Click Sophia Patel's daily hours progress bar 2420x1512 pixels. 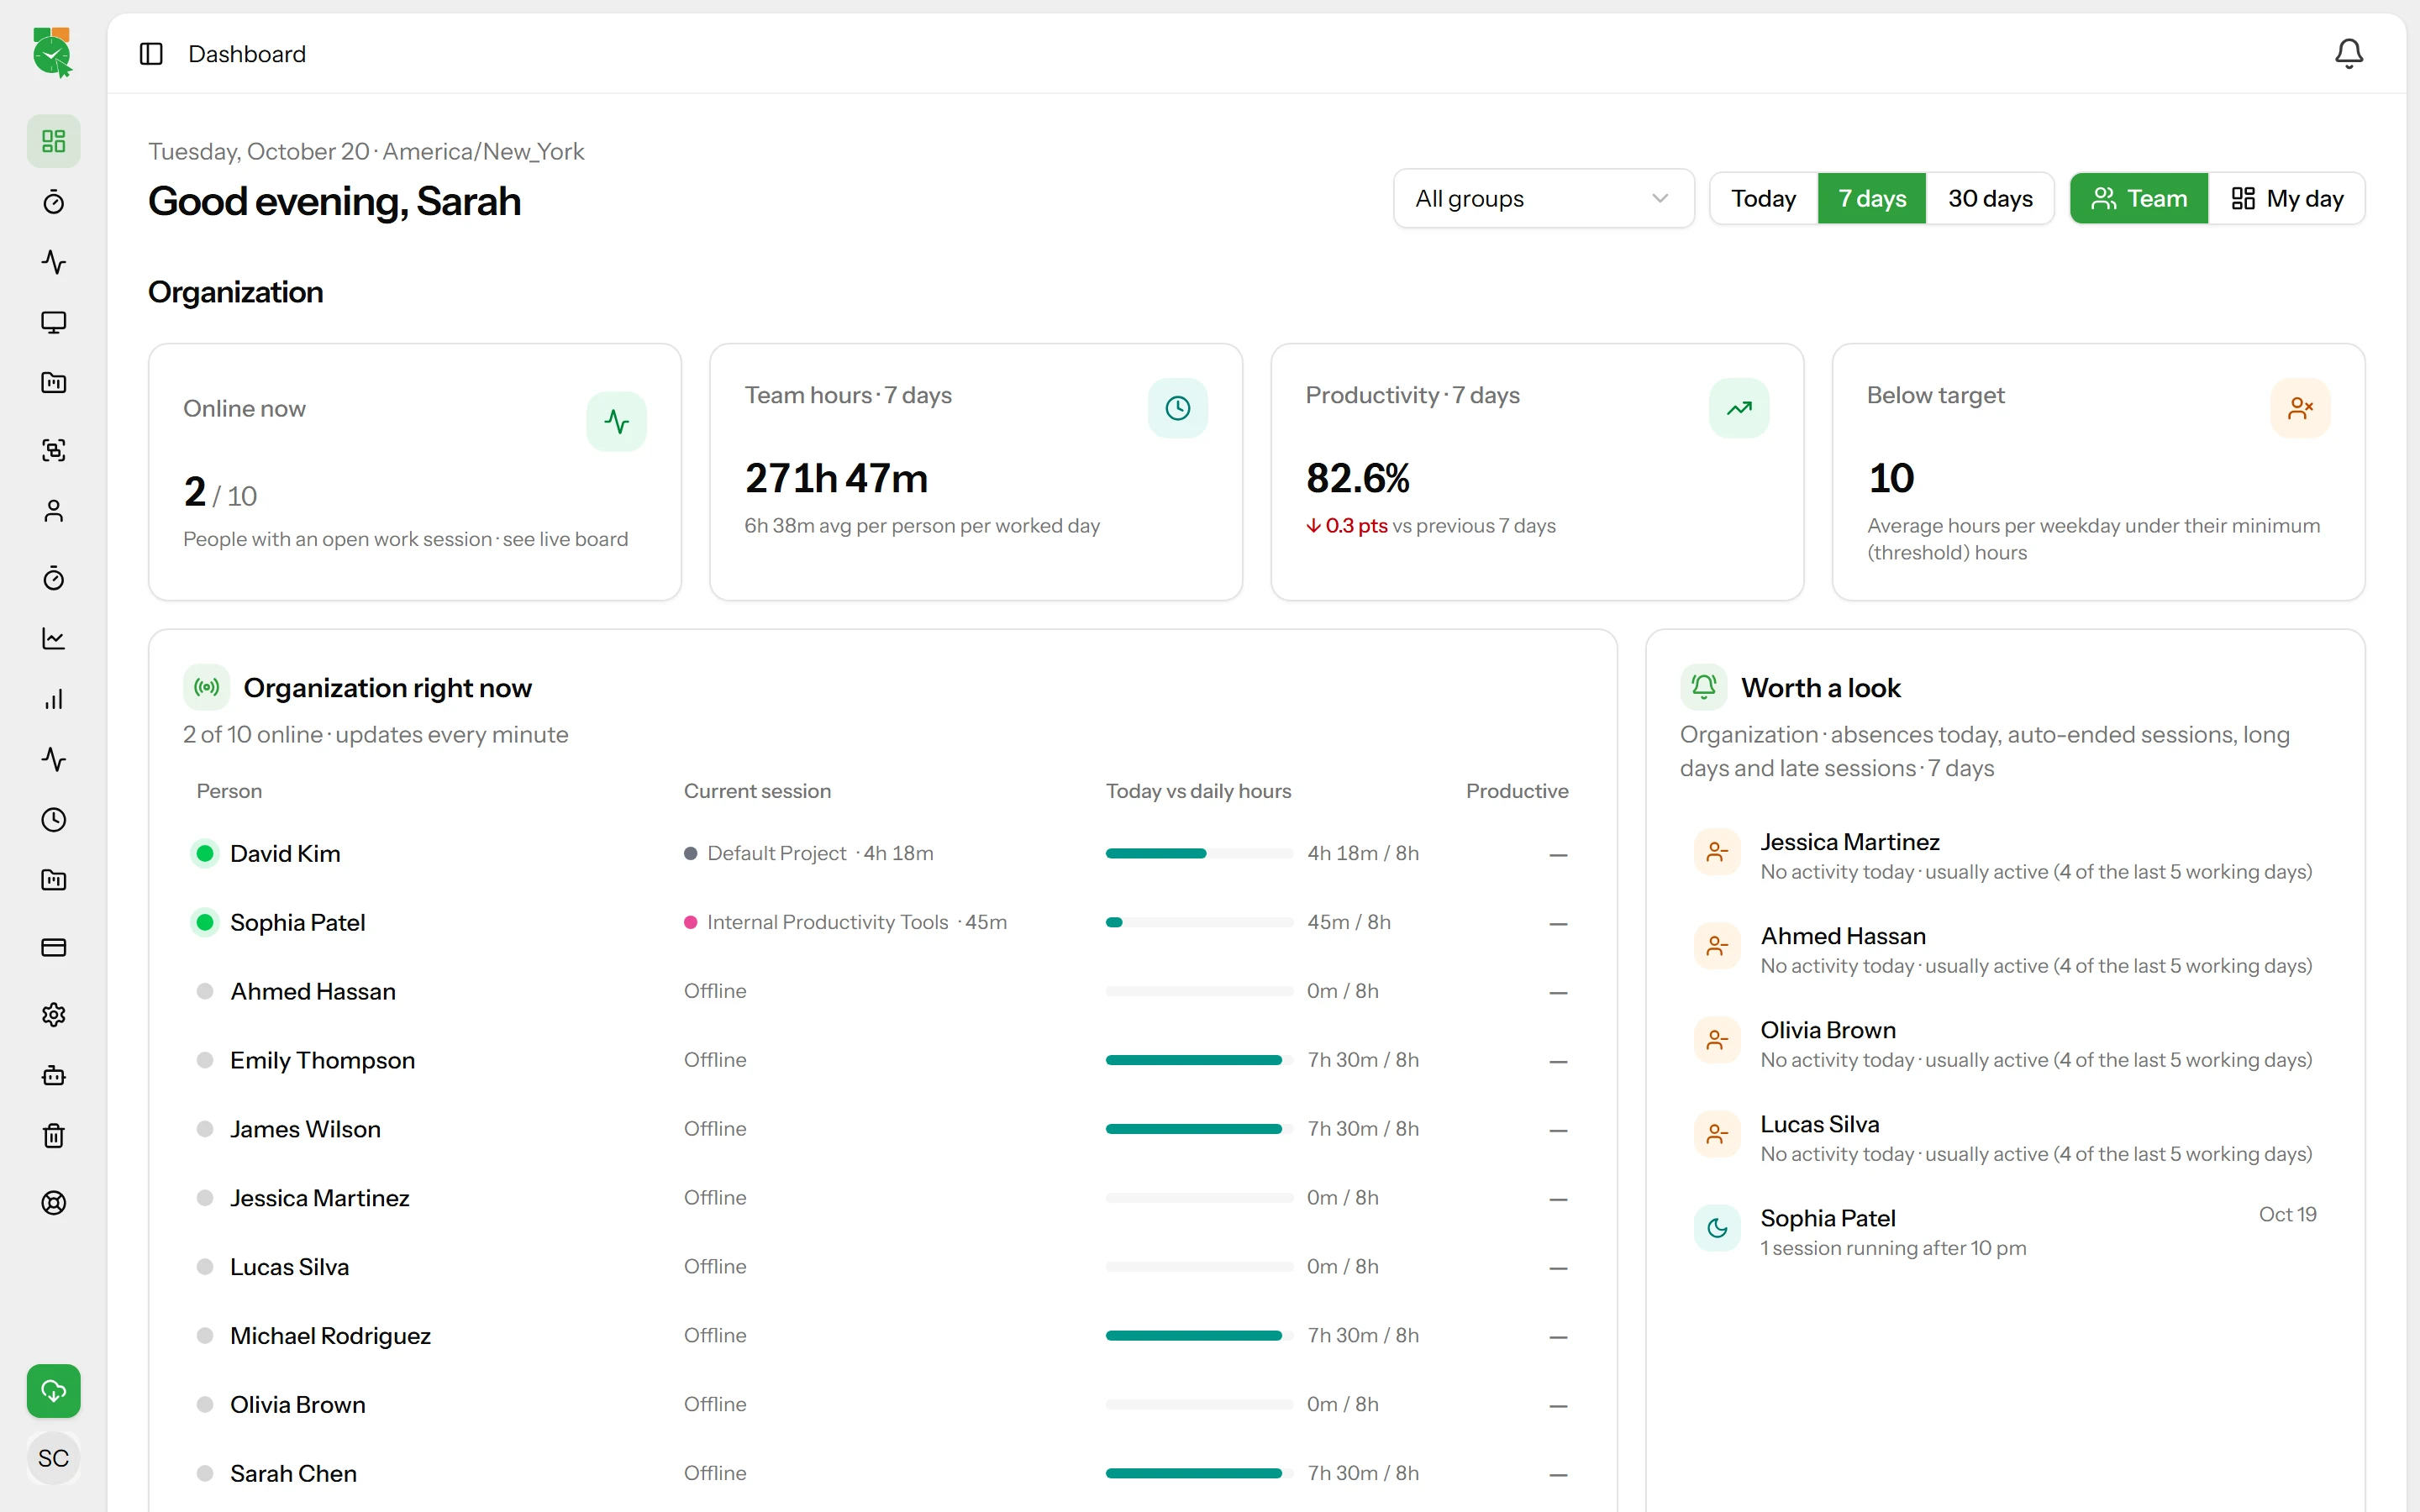pyautogui.click(x=1199, y=923)
